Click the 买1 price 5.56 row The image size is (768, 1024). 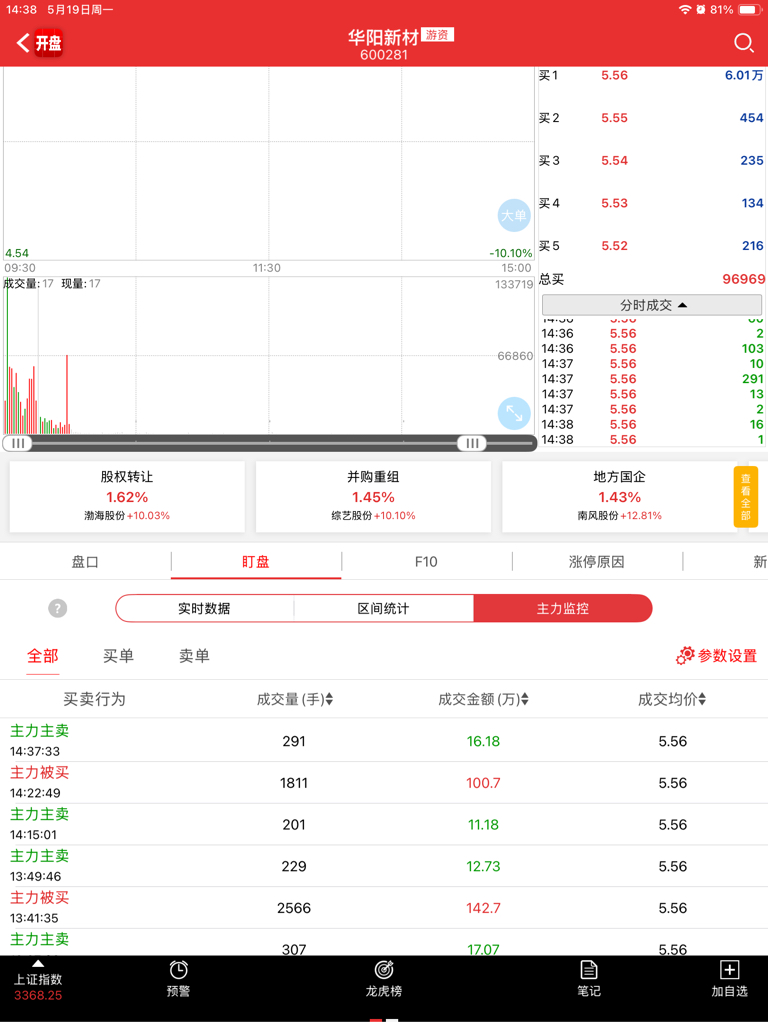[x=651, y=76]
